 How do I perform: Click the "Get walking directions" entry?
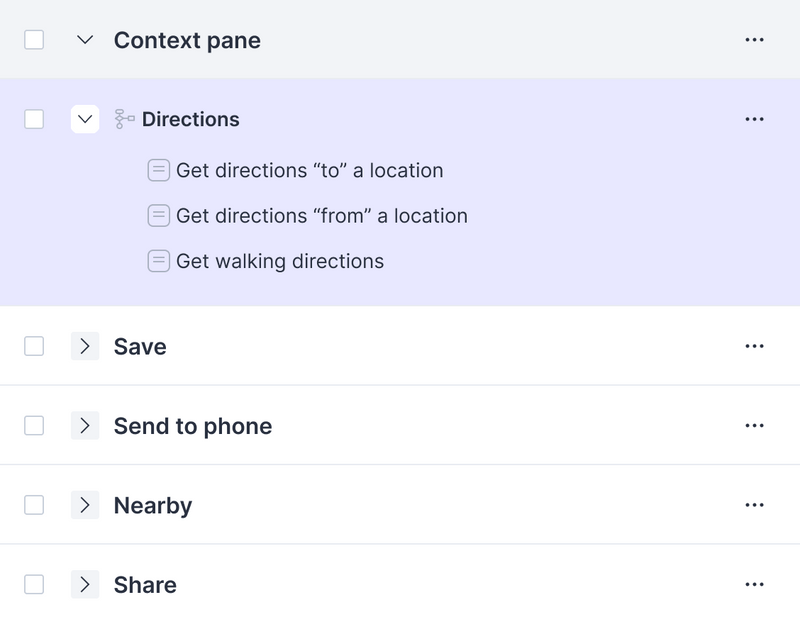[x=279, y=261]
